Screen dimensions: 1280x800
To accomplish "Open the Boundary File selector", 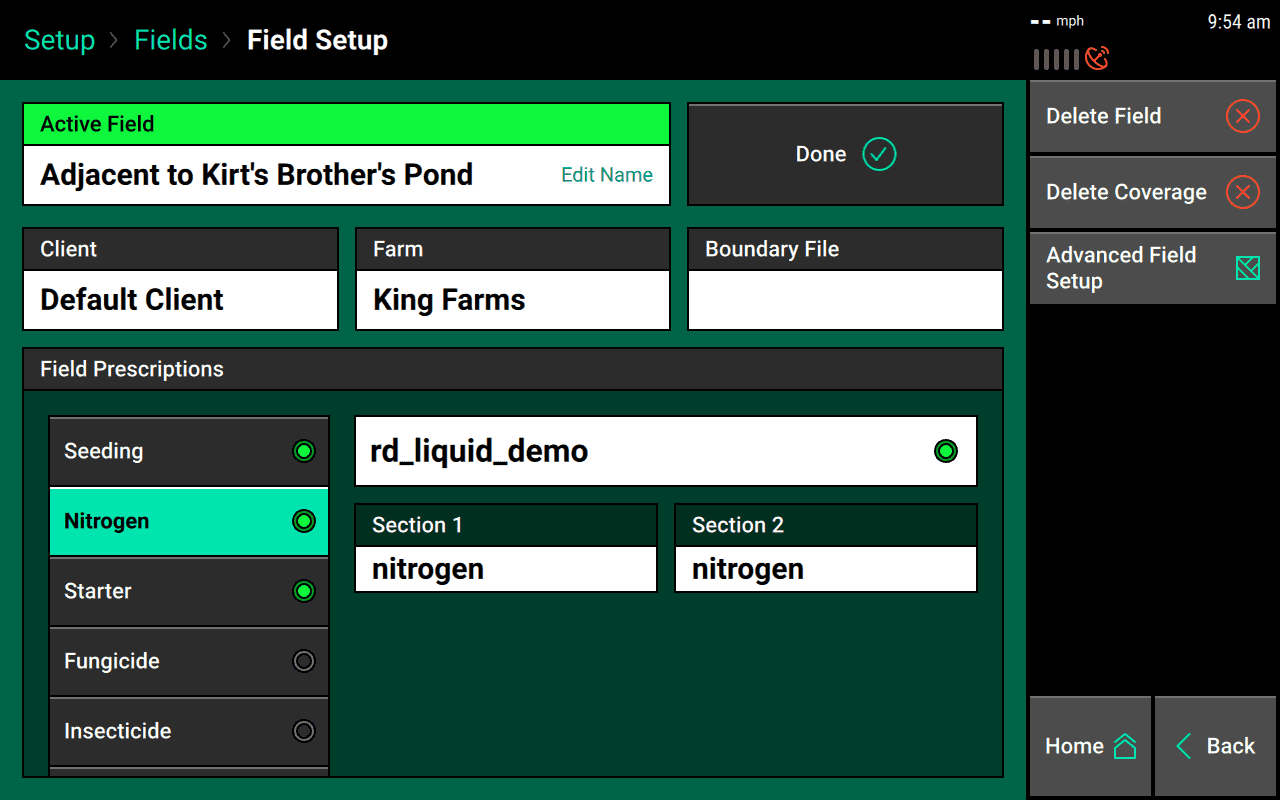I will (845, 299).
